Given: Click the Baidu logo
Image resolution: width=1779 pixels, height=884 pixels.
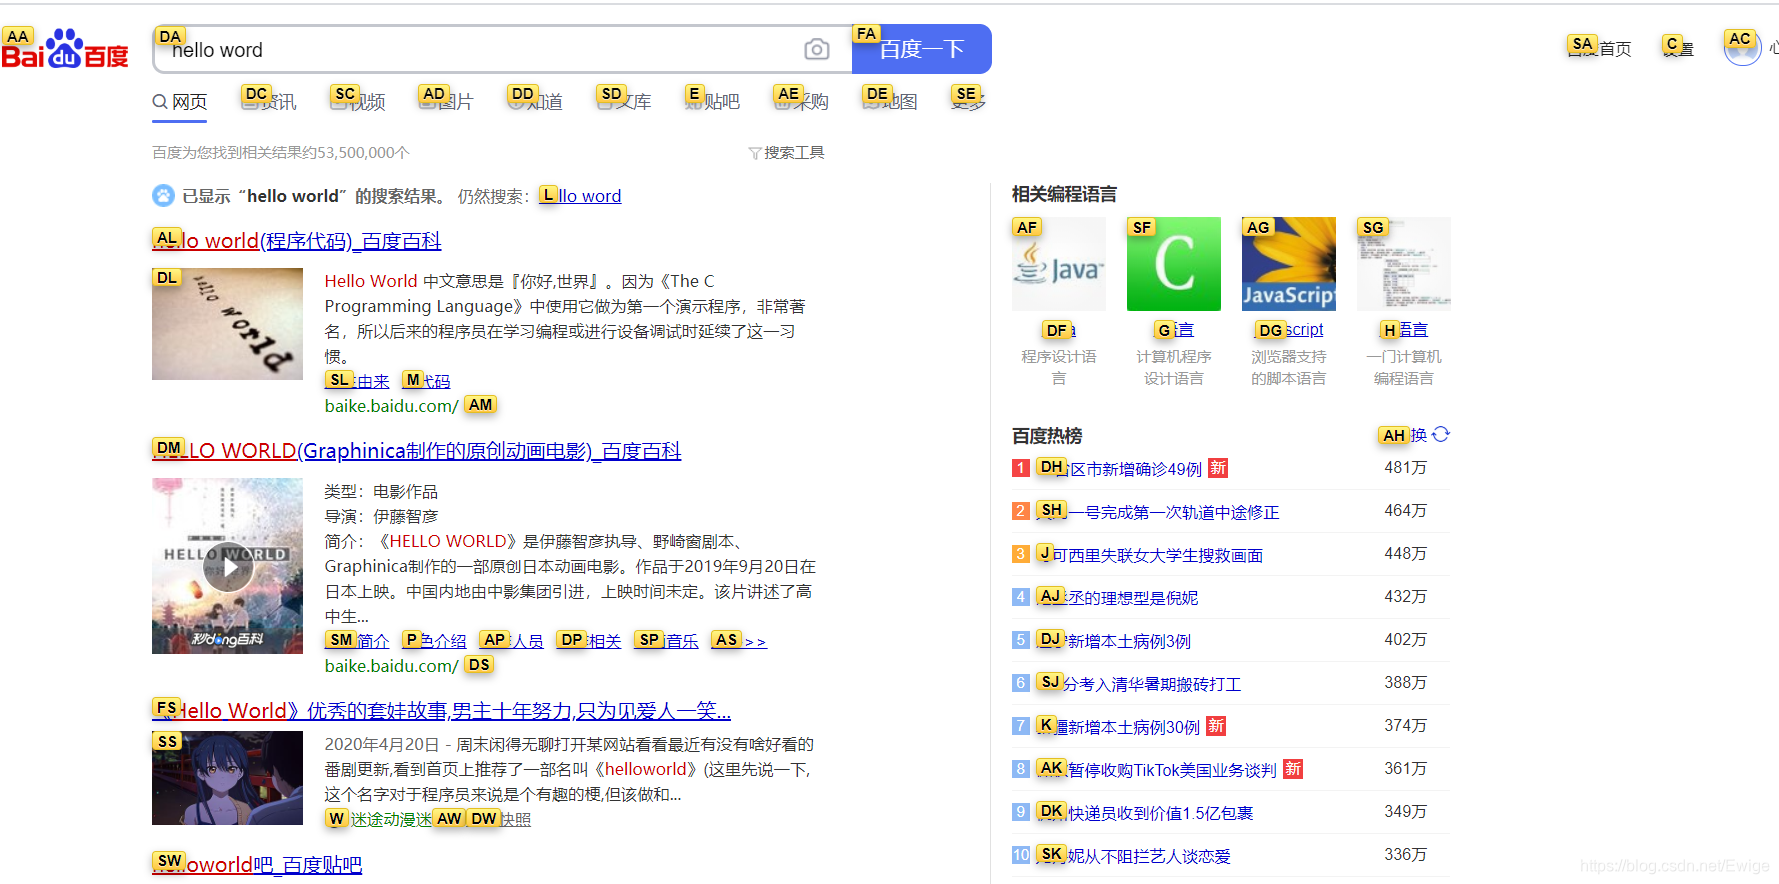Looking at the screenshot, I should (x=65, y=50).
